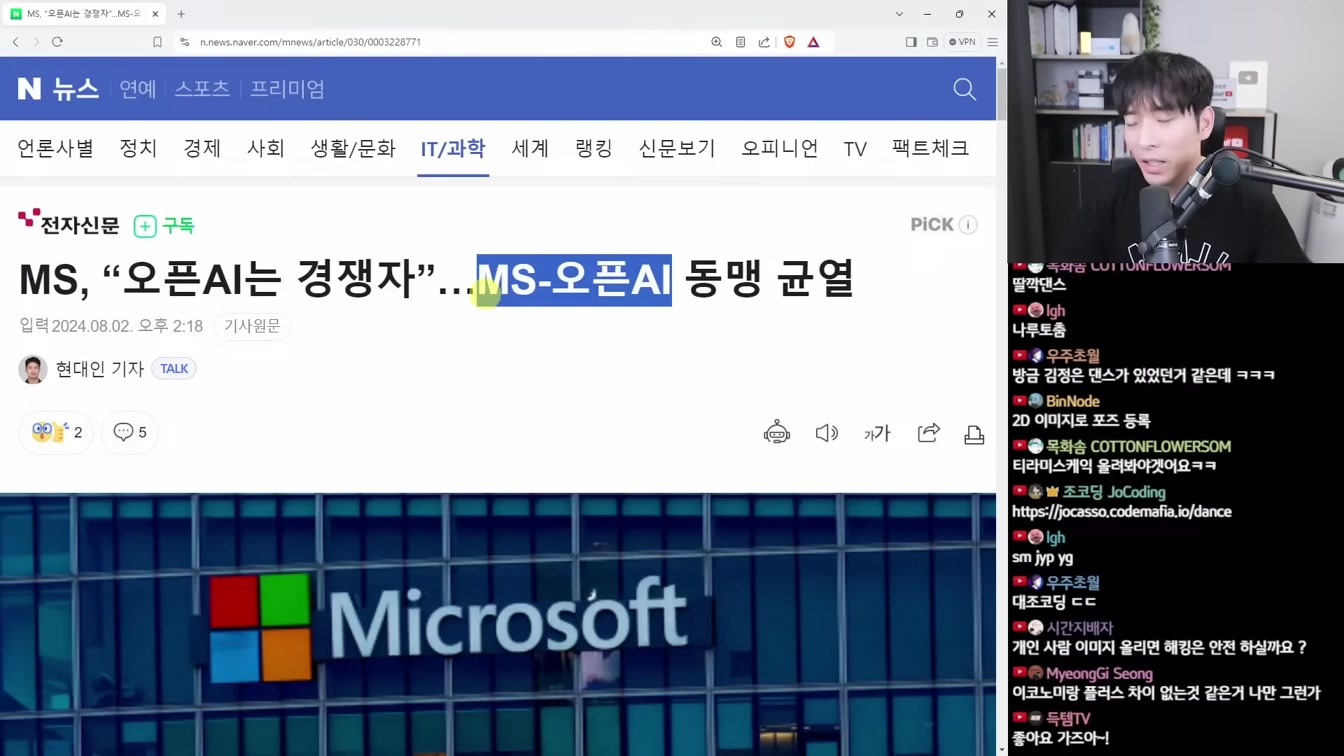Click the 입력 2024.08.02. 오후 2:18 timestamp
This screenshot has height=756, width=1344.
click(111, 326)
